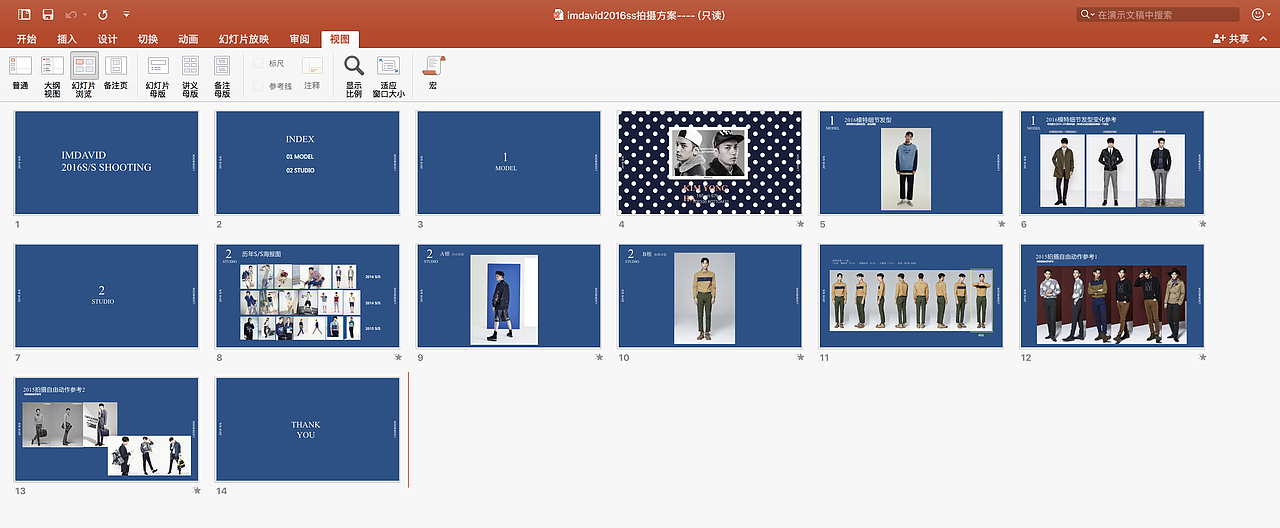Screen dimensions: 1280x528
Task: Select slide 13 自由动作参考2 thumbnail
Action: [x=107, y=429]
